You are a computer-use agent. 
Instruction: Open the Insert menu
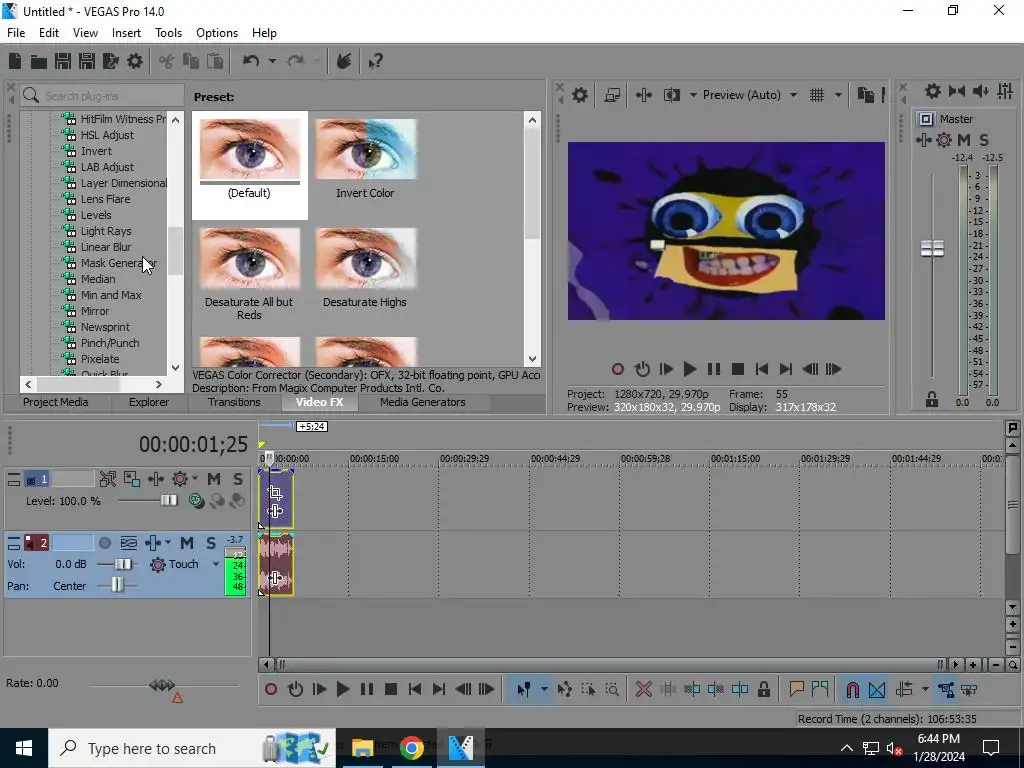126,33
